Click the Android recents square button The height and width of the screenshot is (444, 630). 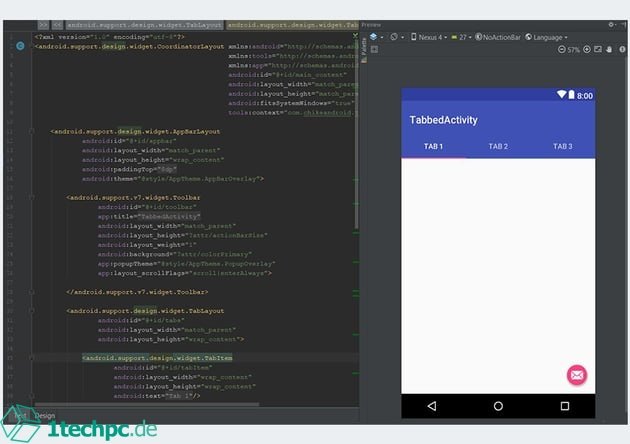click(x=565, y=406)
